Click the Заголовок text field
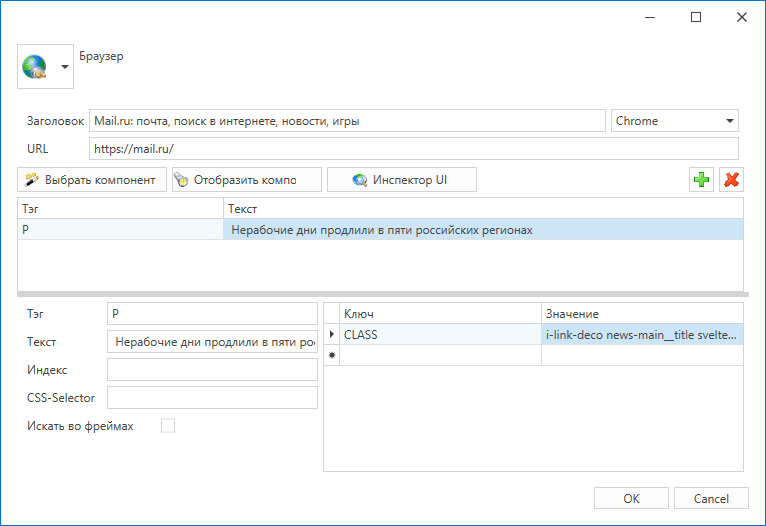The image size is (766, 526). click(x=347, y=121)
